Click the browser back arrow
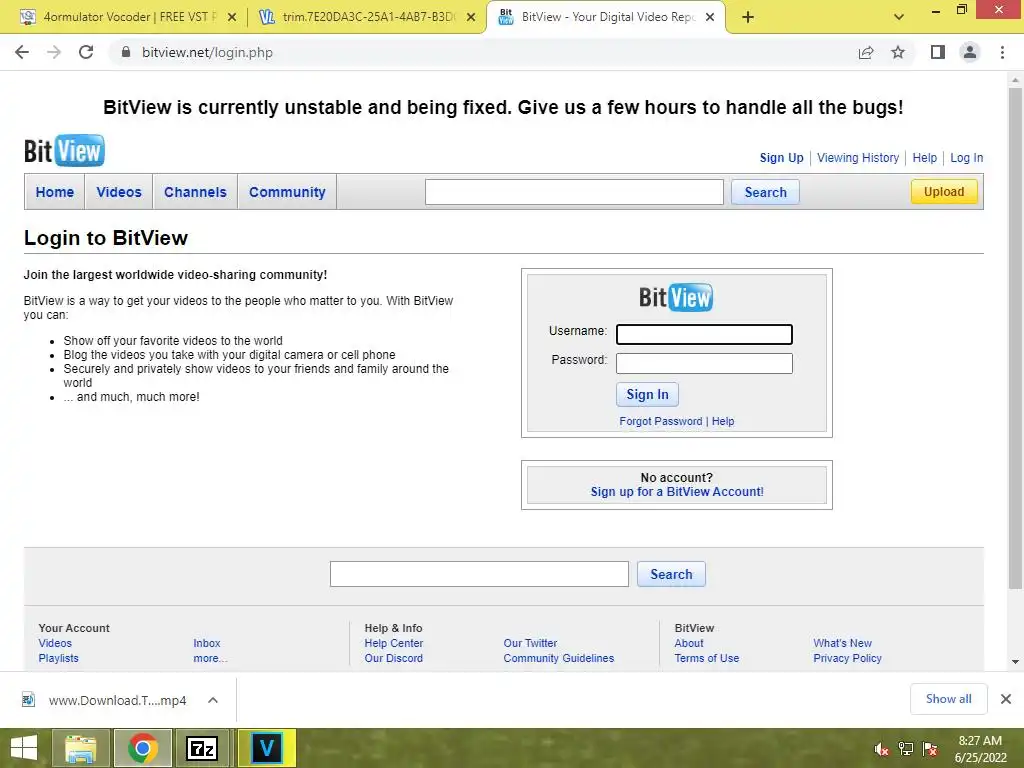Image resolution: width=1024 pixels, height=768 pixels. coord(22,52)
